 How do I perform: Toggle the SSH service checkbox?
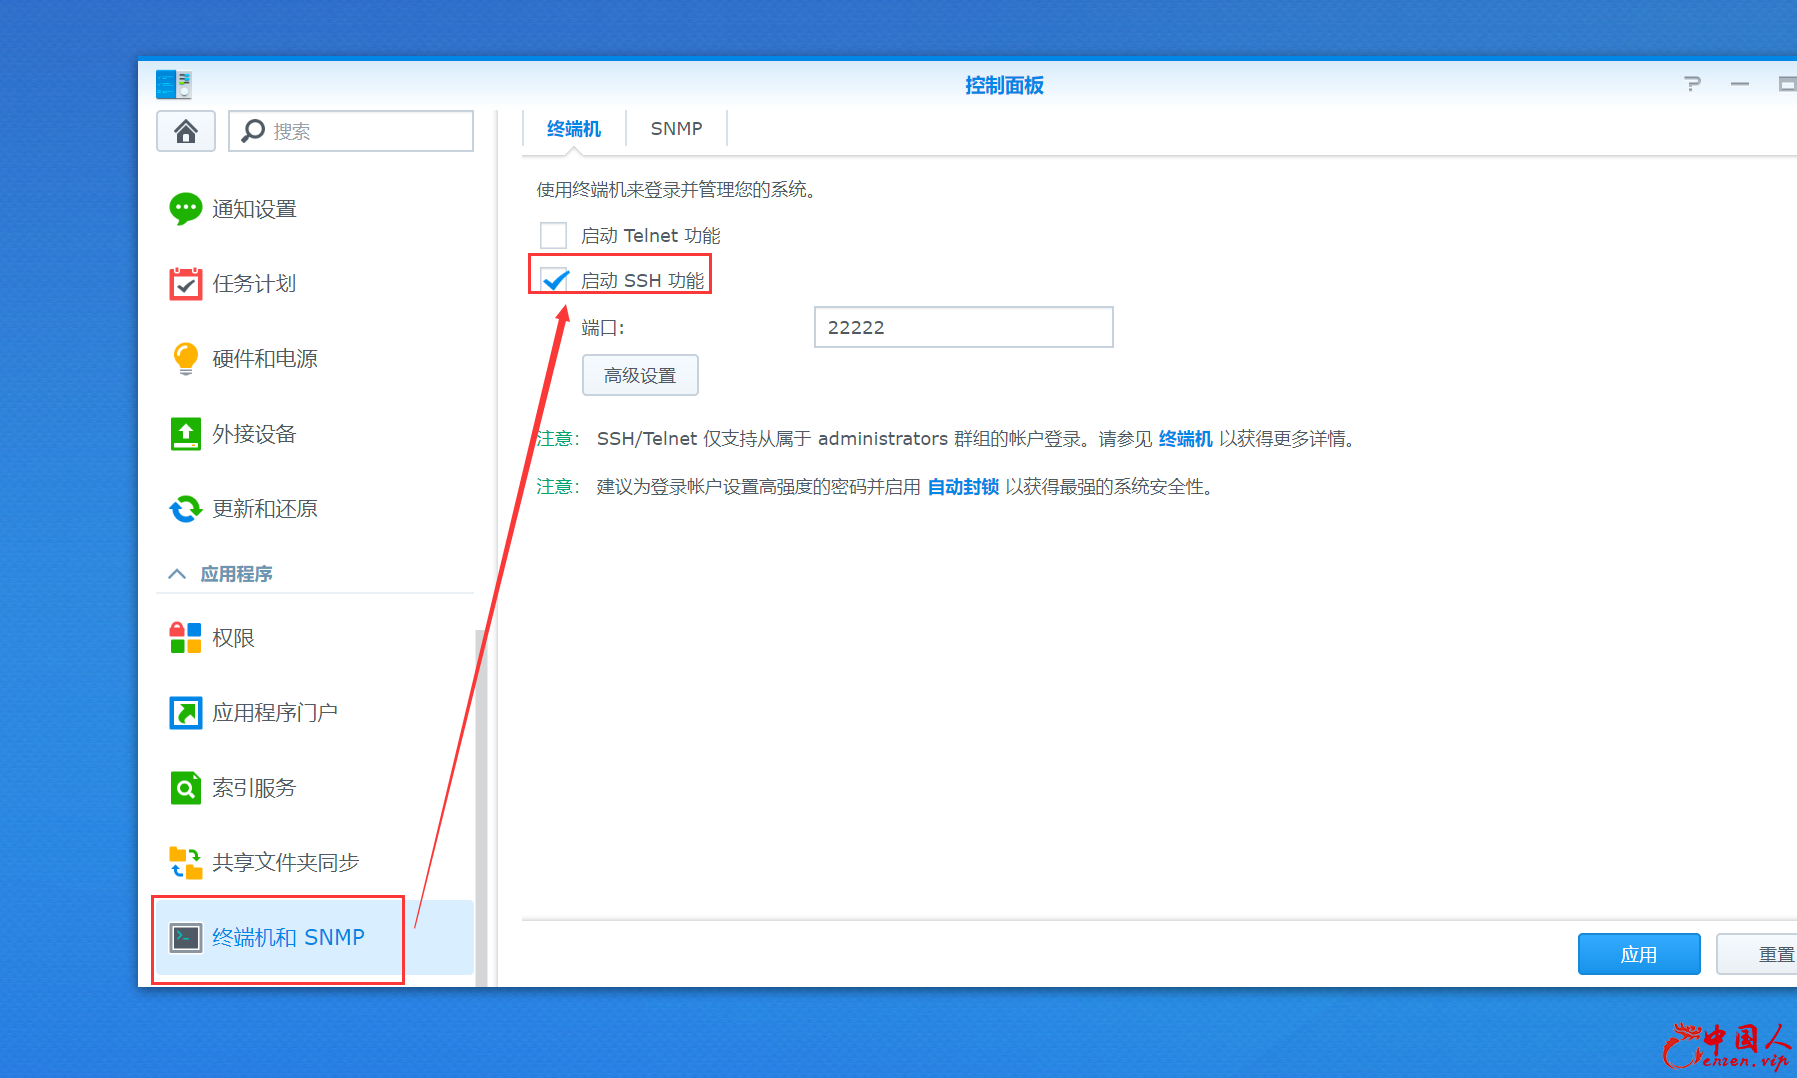[x=554, y=280]
